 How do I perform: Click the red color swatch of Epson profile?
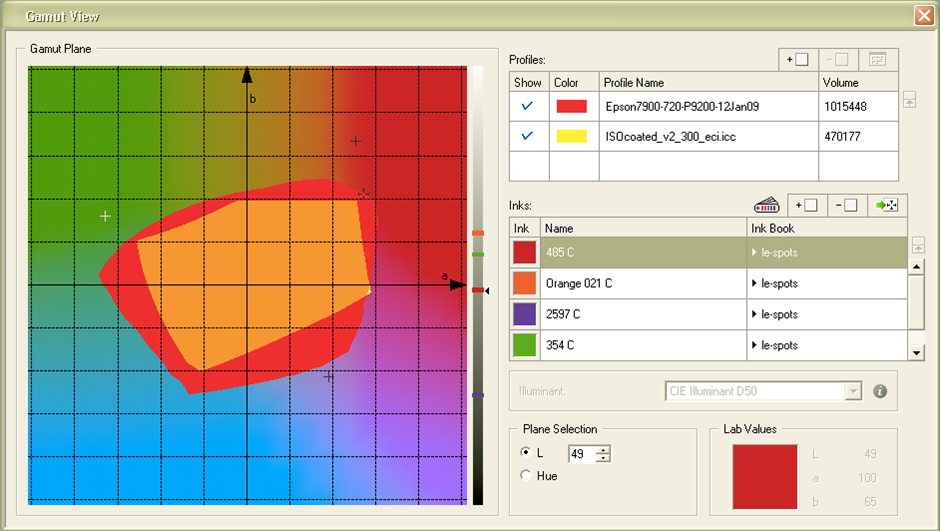click(x=571, y=106)
